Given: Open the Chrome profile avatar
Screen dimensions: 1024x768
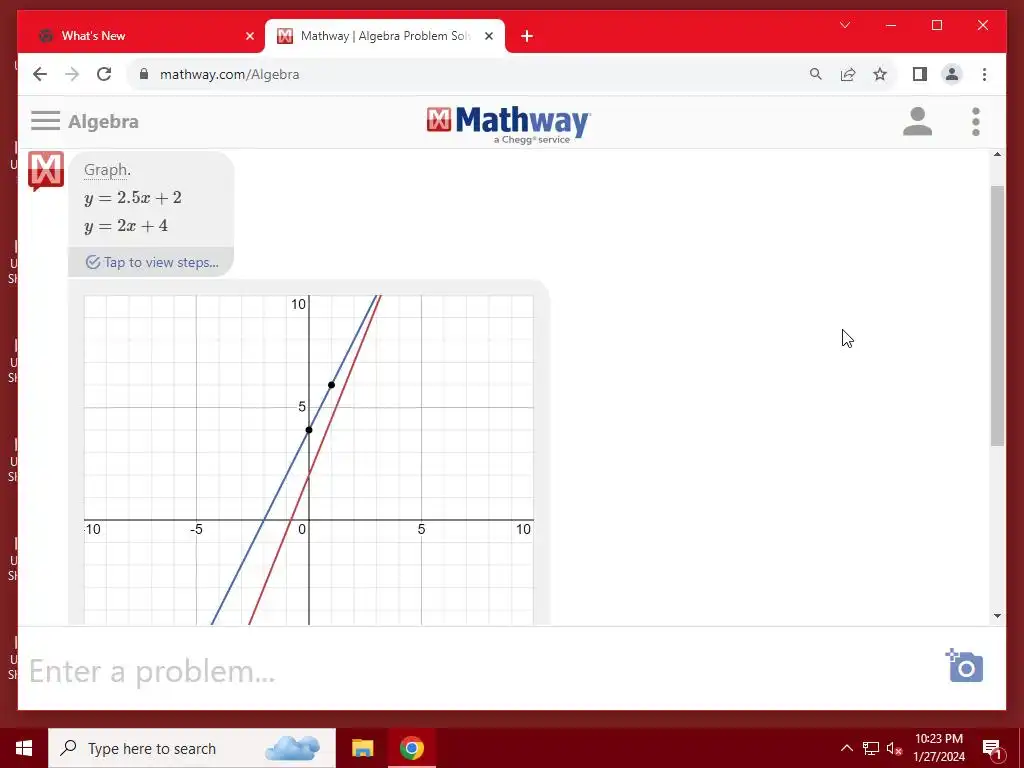Looking at the screenshot, I should (x=952, y=74).
